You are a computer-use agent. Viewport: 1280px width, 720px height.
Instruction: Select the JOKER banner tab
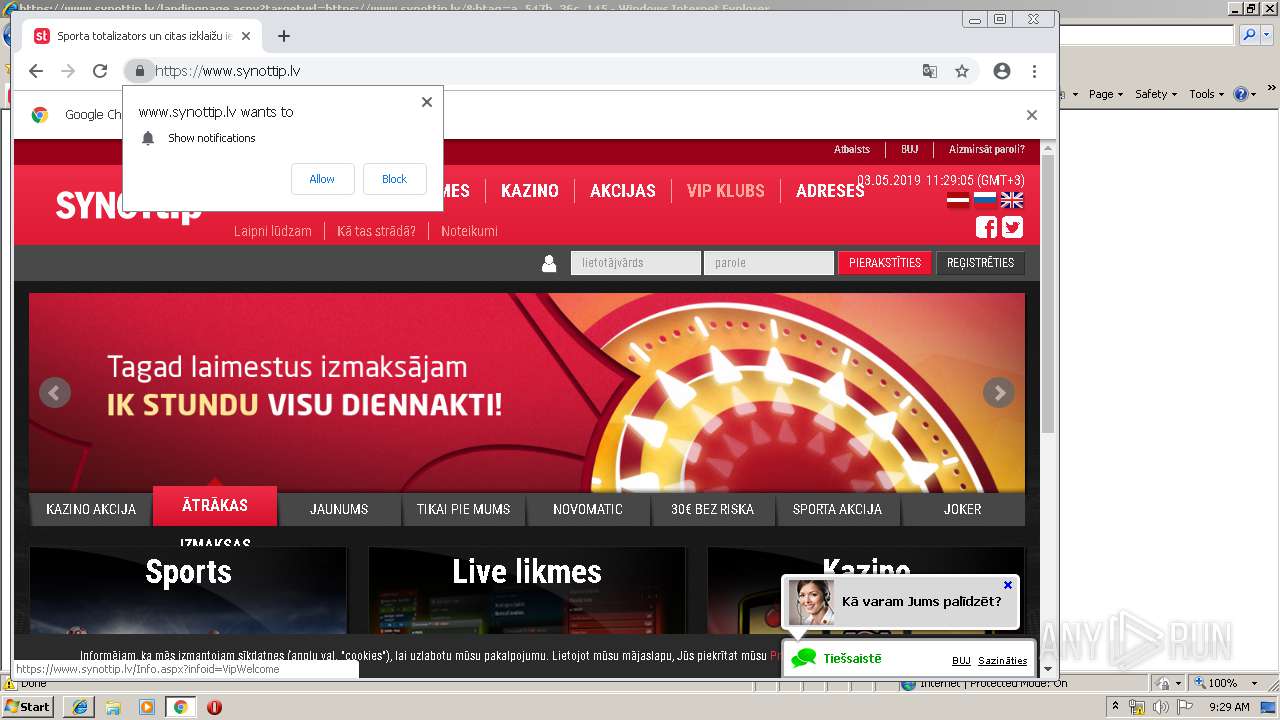tap(963, 509)
